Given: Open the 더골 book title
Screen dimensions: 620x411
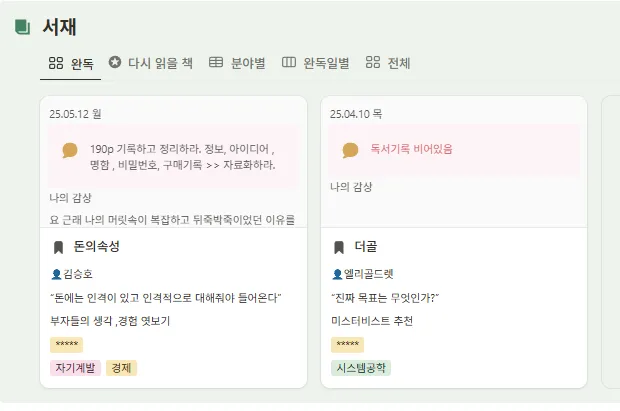Looking at the screenshot, I should 366,247.
